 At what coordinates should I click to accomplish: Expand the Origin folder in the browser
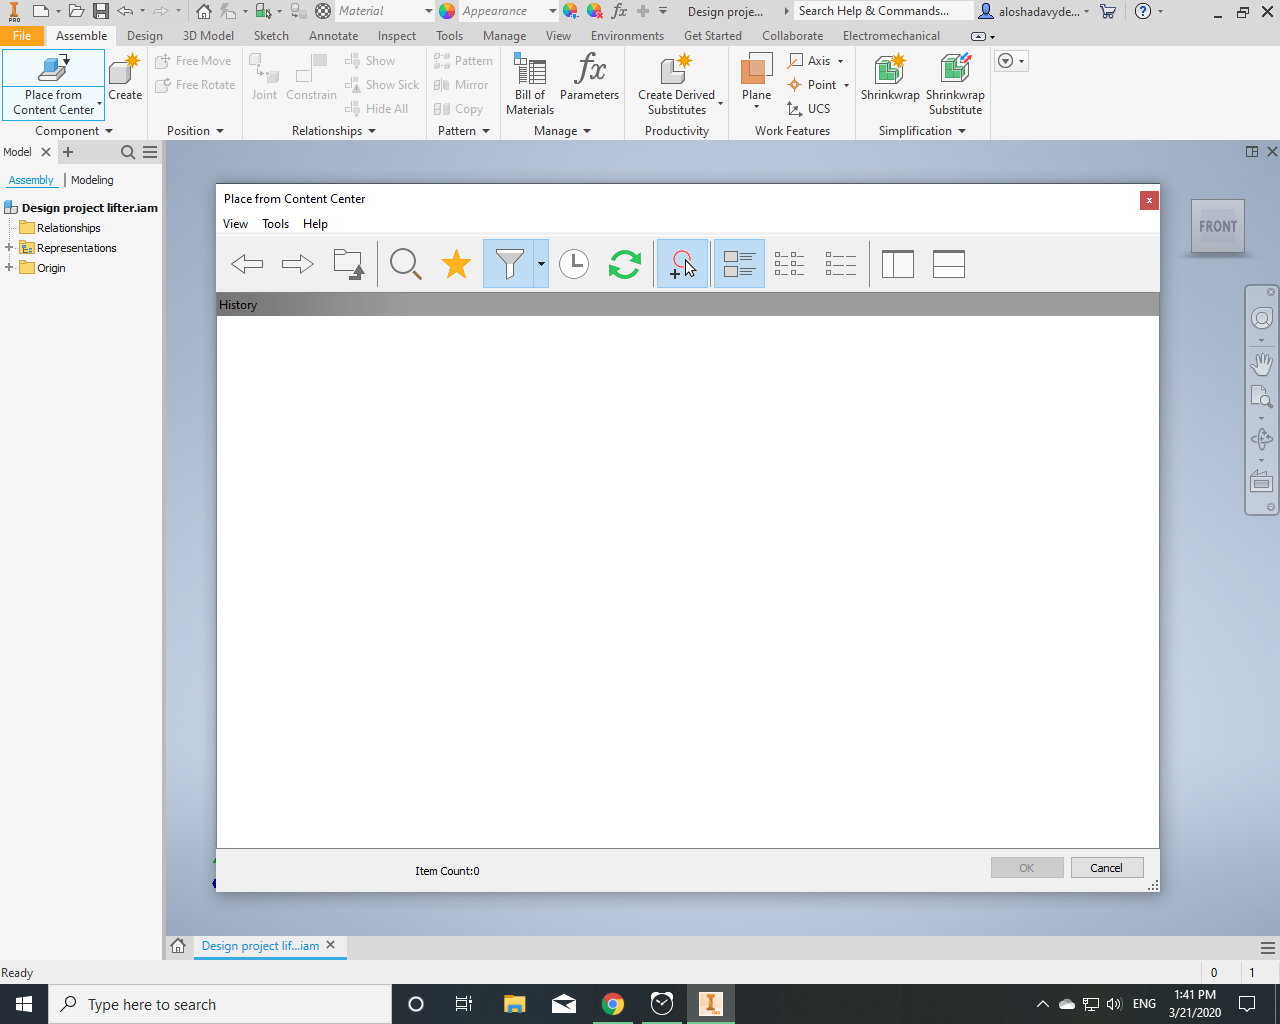[10, 267]
